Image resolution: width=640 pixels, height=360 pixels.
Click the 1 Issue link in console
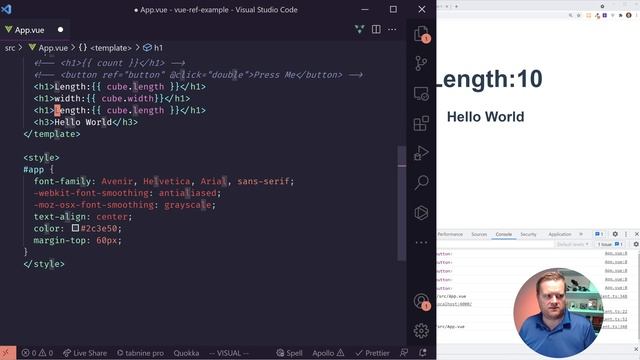610,244
